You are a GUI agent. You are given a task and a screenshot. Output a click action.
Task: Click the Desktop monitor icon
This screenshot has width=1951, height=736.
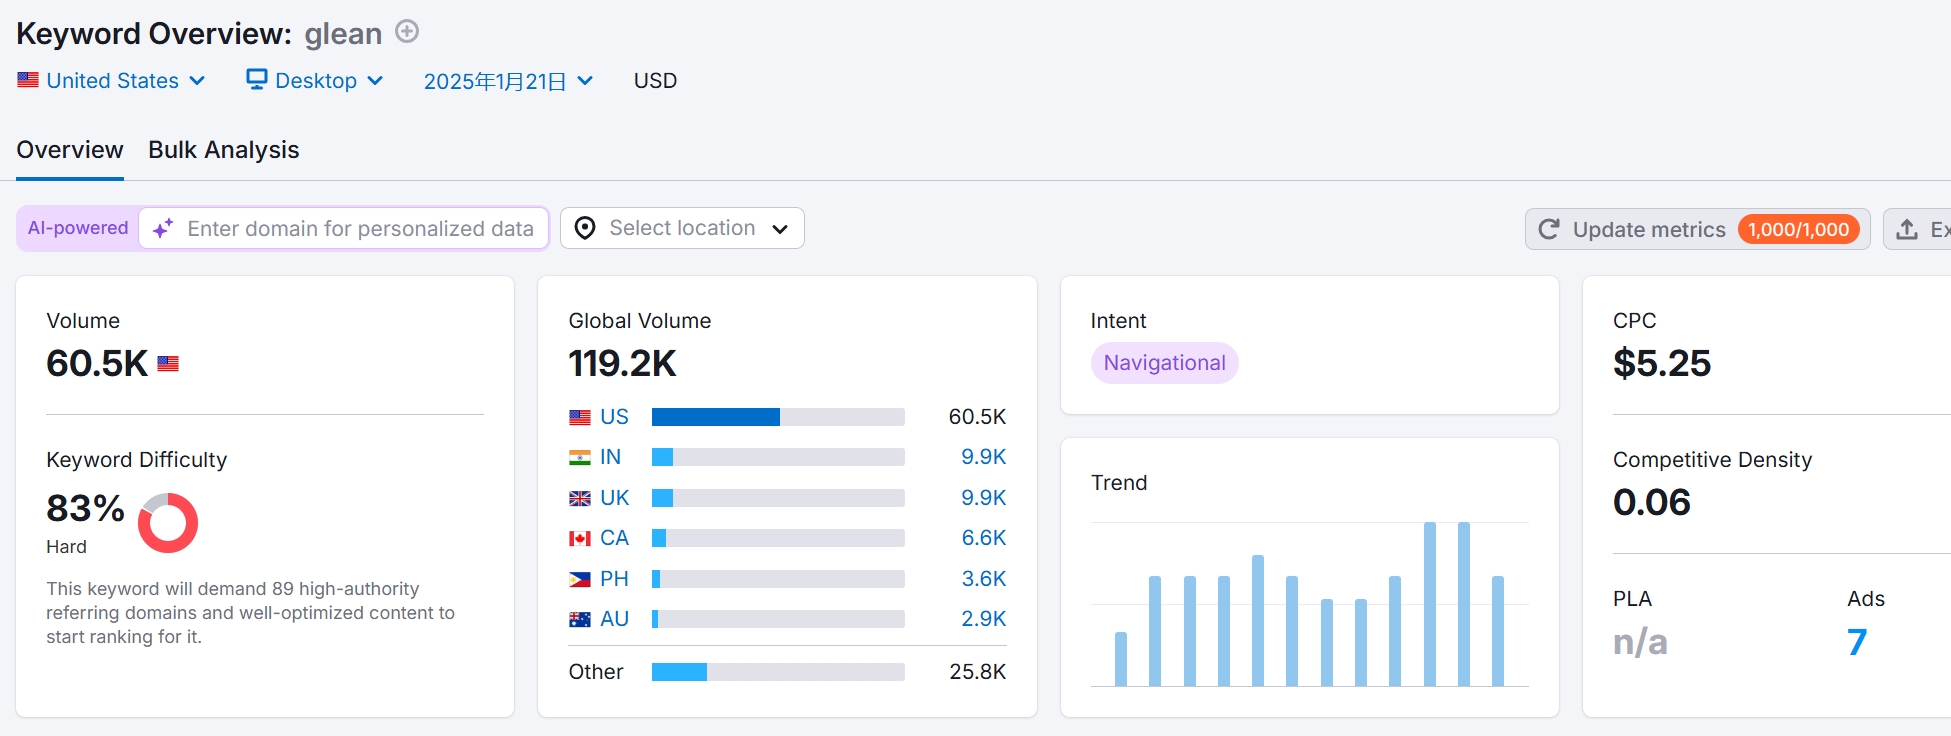pos(257,80)
